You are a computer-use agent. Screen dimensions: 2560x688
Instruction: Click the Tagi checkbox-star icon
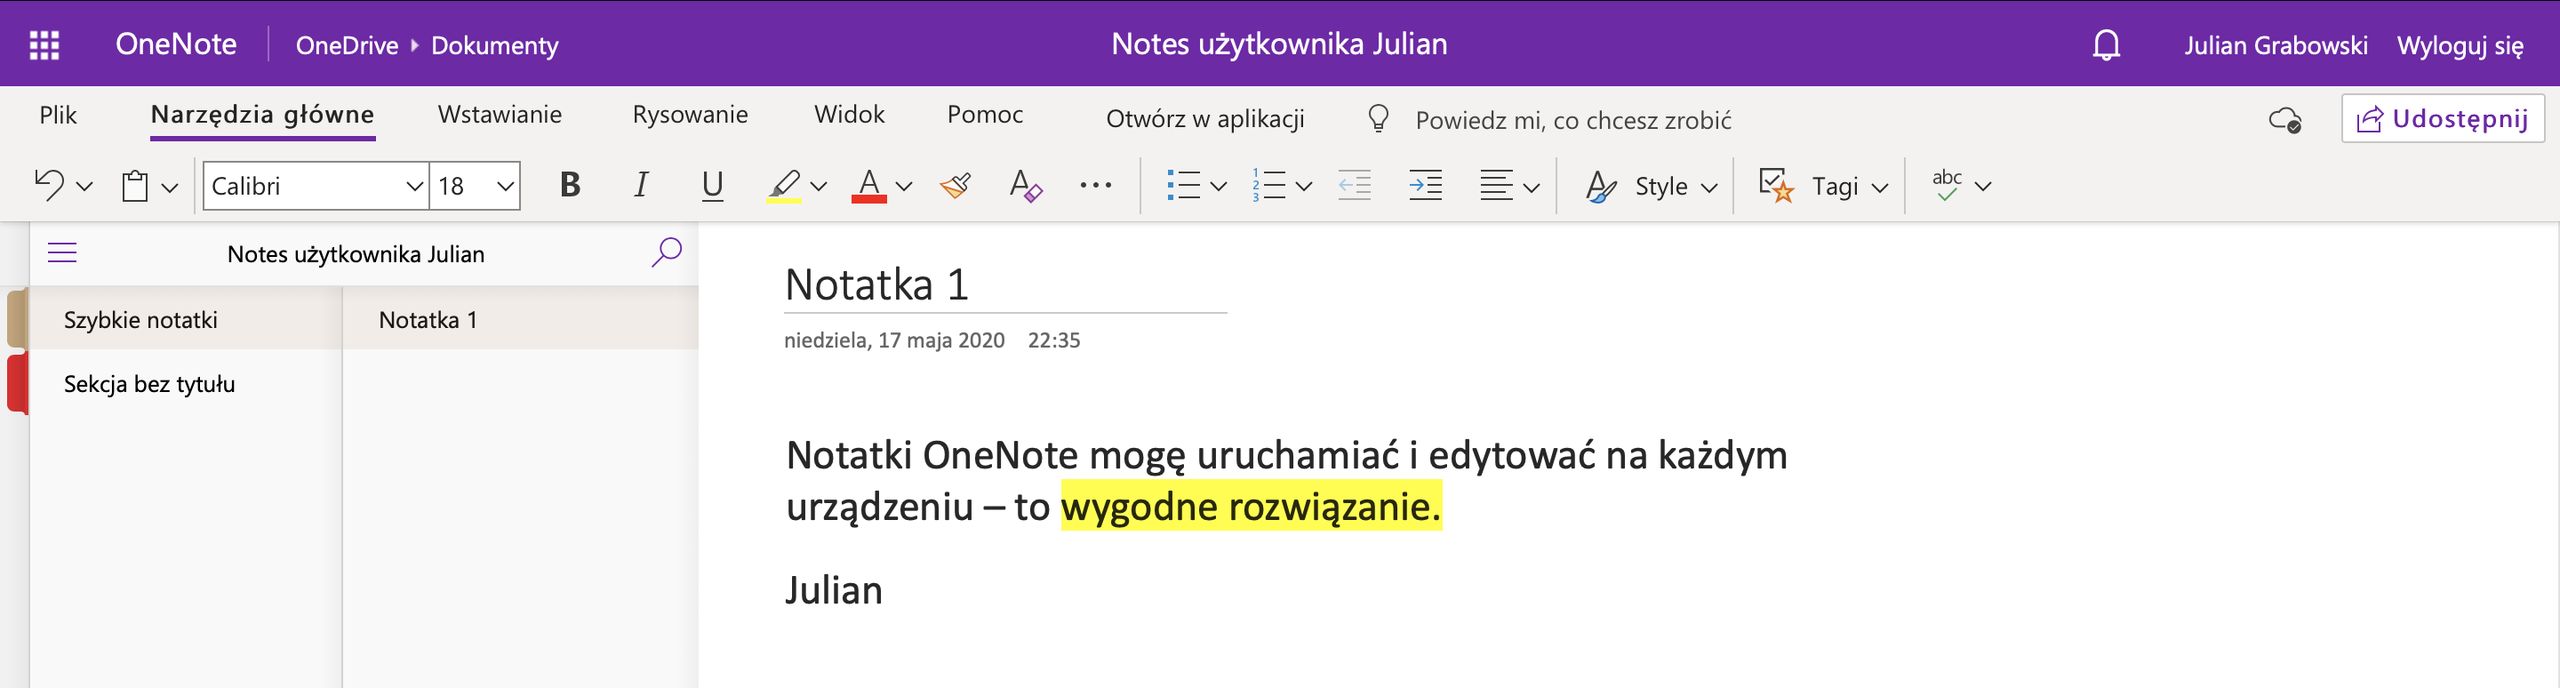[1776, 185]
